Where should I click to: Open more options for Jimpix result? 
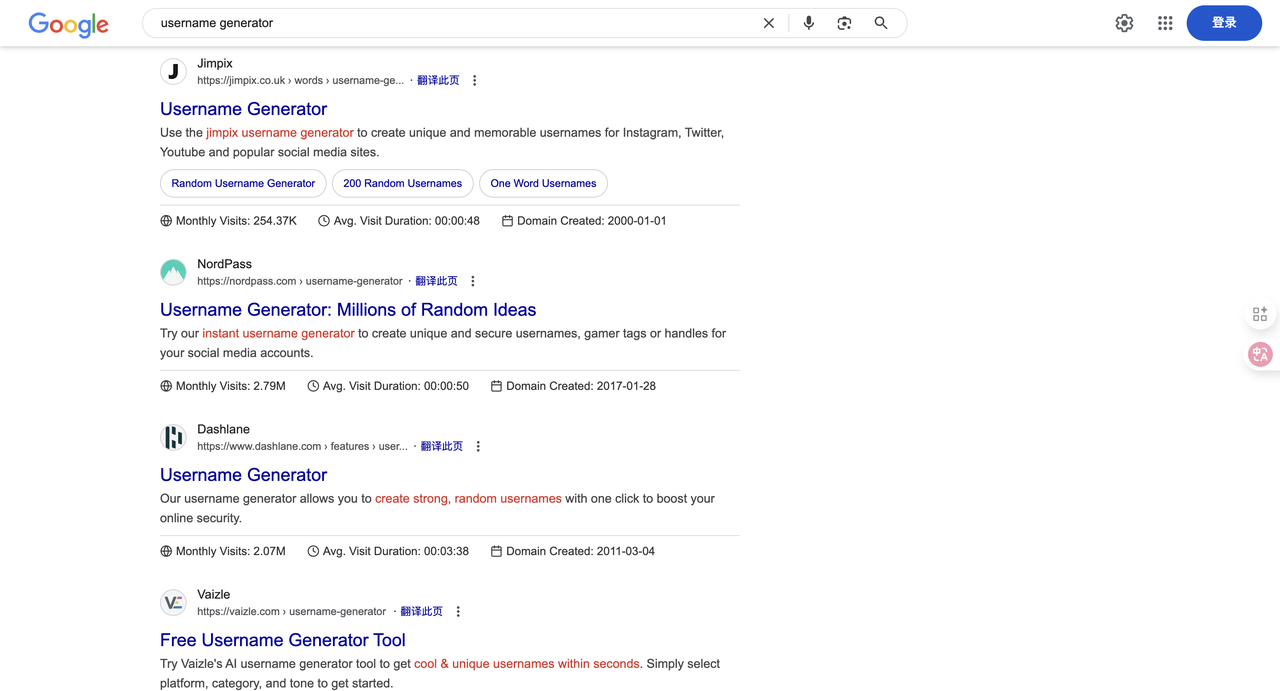point(474,81)
